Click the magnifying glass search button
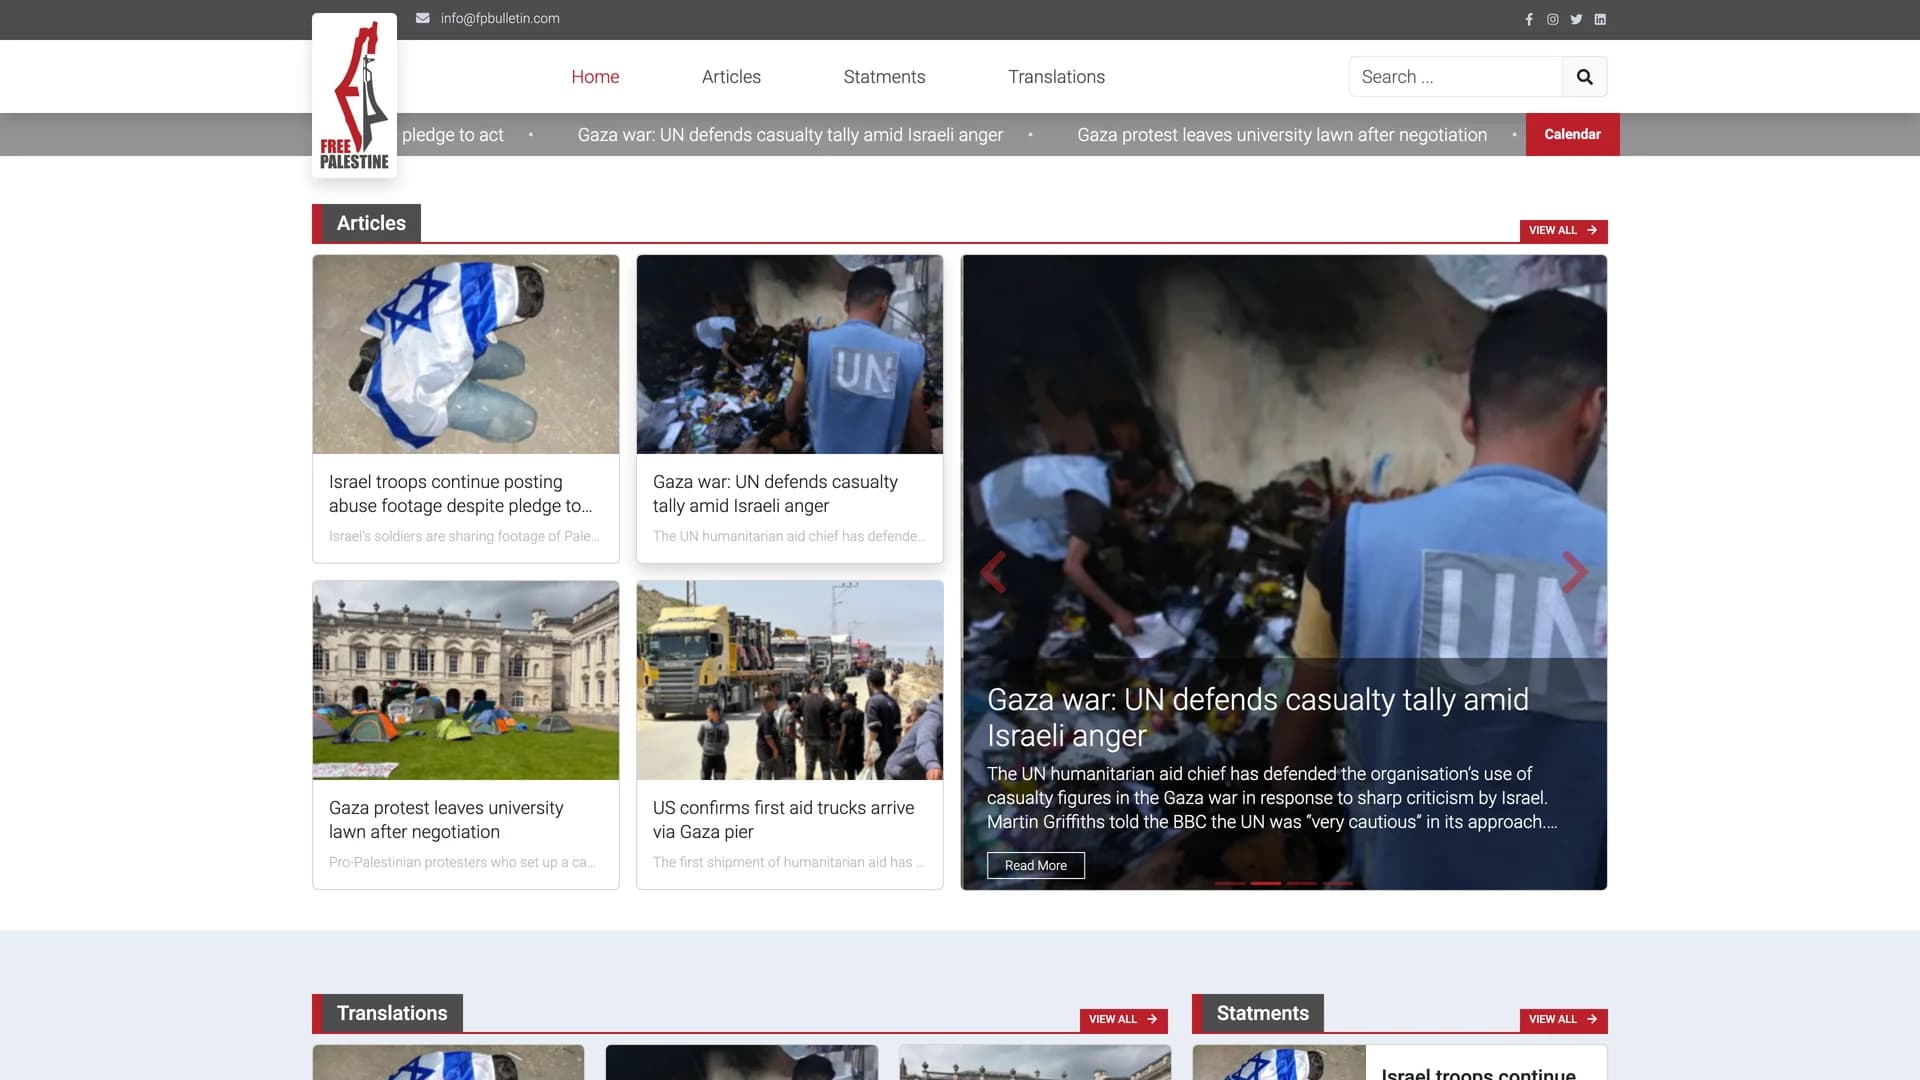1920x1080 pixels. click(1584, 77)
